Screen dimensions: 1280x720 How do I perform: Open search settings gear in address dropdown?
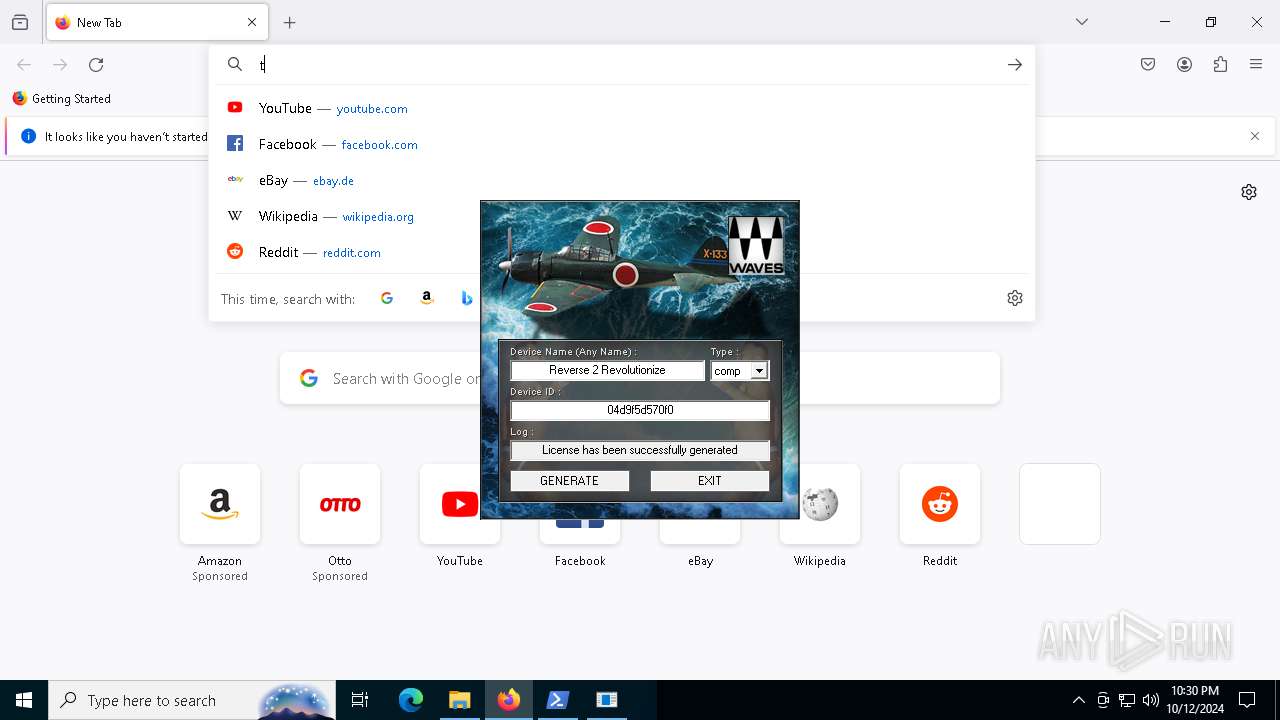(1015, 298)
